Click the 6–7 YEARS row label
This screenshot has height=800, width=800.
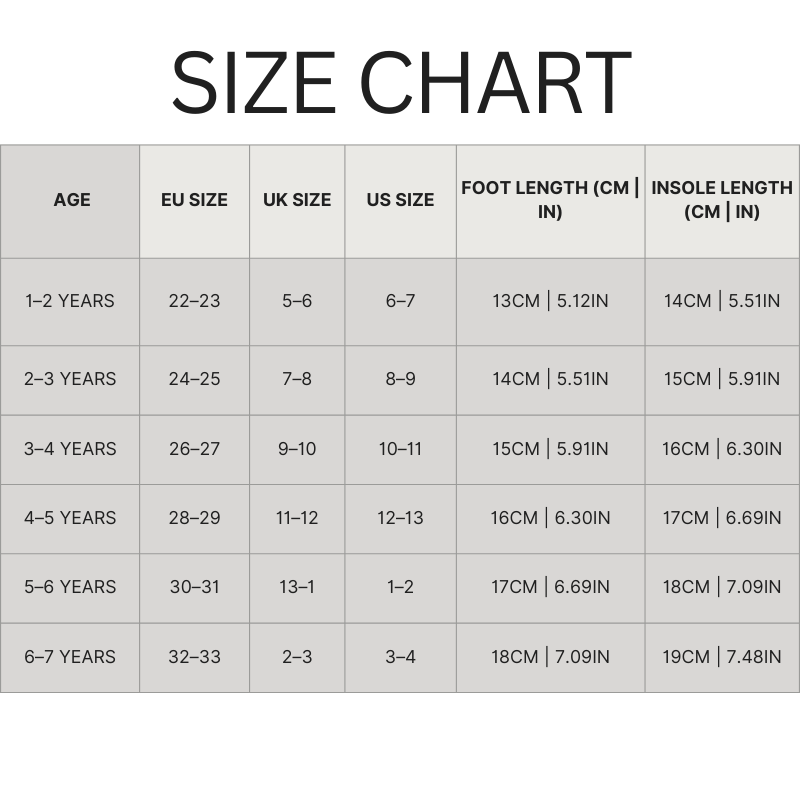(x=70, y=657)
